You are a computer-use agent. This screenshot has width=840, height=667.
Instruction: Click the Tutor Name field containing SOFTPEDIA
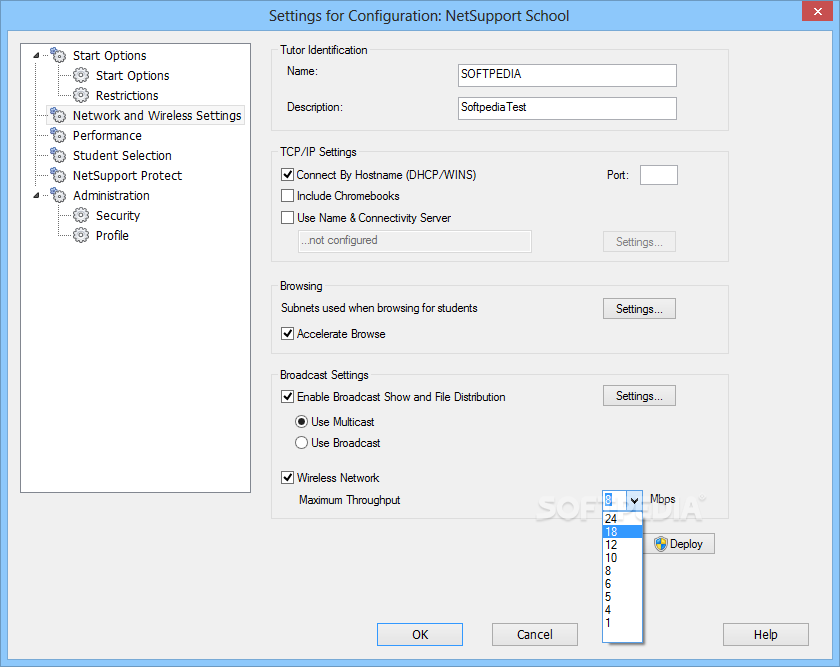click(567, 75)
